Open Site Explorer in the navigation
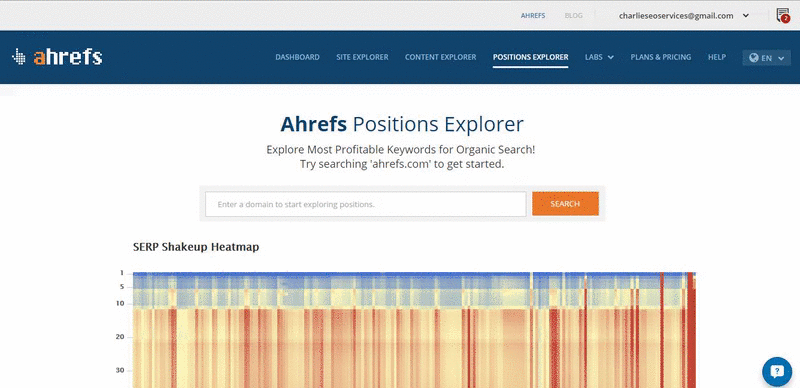 tap(362, 57)
